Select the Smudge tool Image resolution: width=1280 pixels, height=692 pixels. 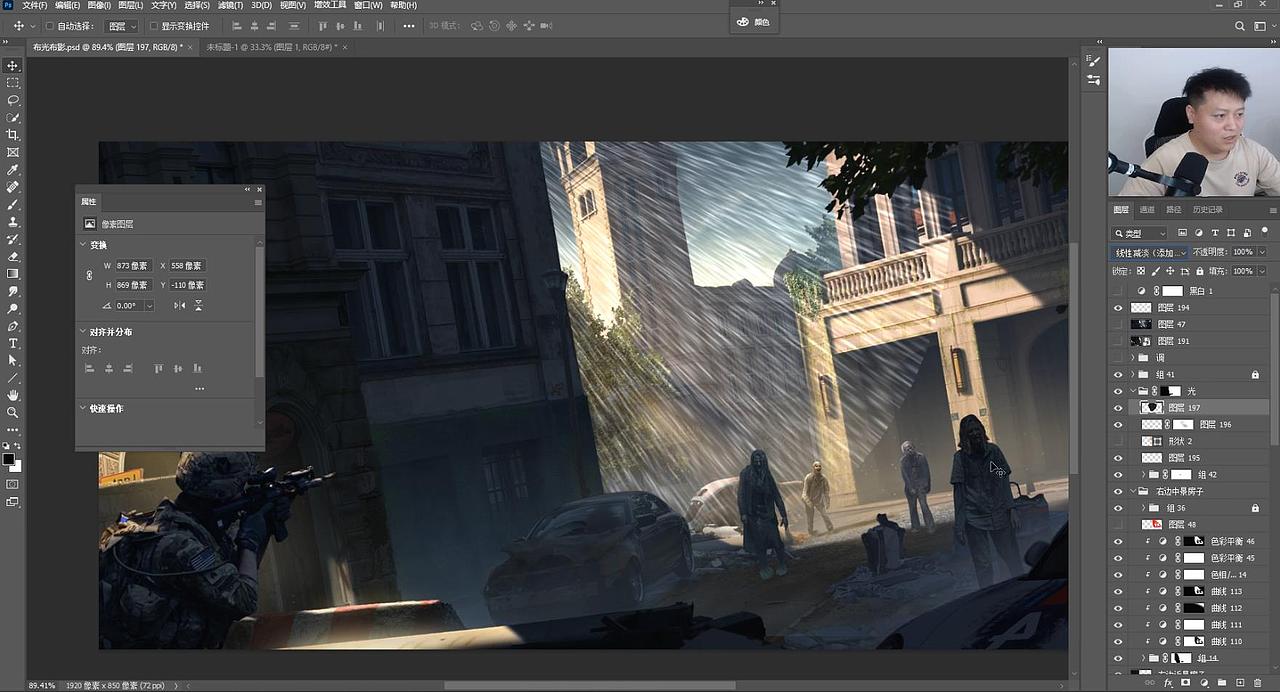pos(13,291)
